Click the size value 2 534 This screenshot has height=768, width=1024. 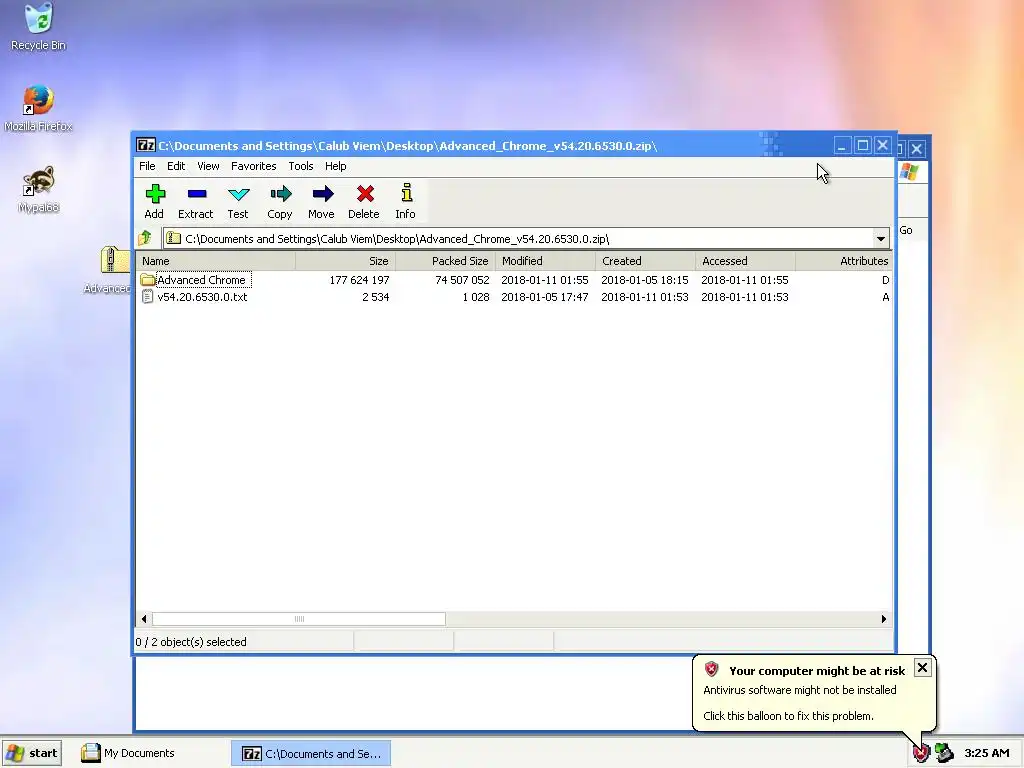376,296
